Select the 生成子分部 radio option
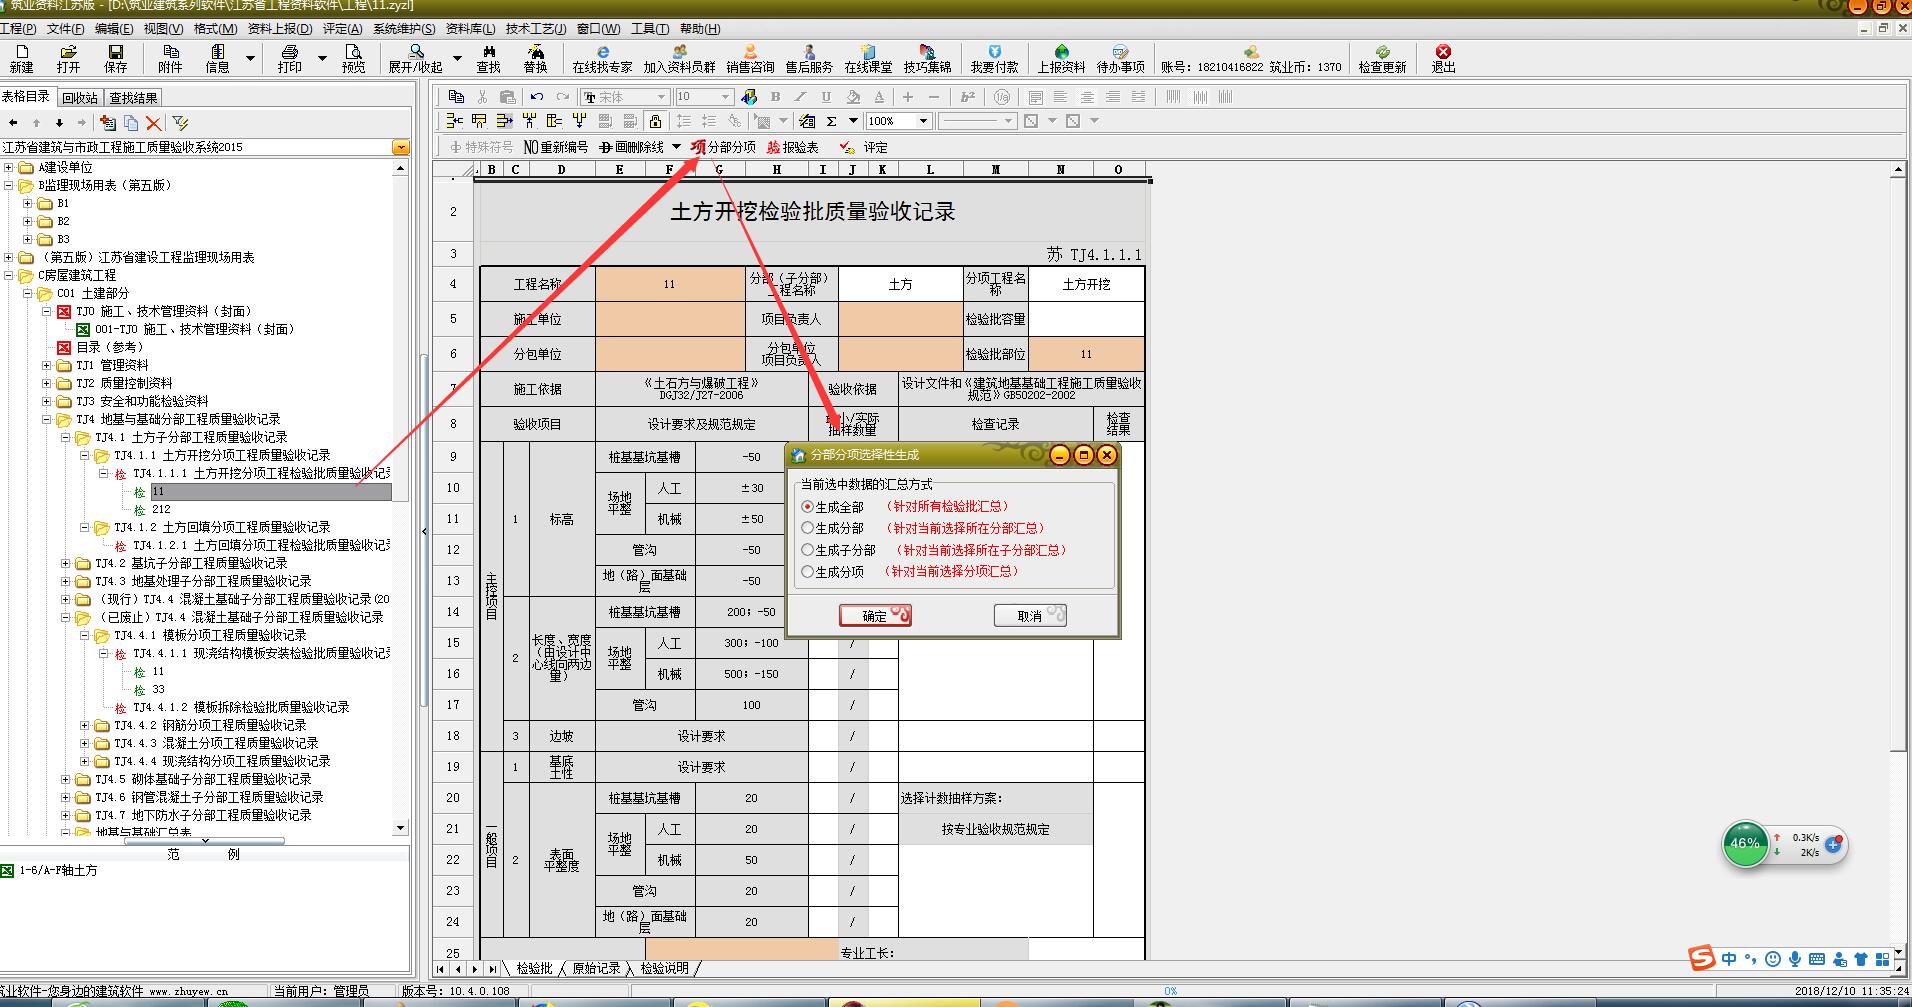Image resolution: width=1912 pixels, height=1007 pixels. [808, 550]
